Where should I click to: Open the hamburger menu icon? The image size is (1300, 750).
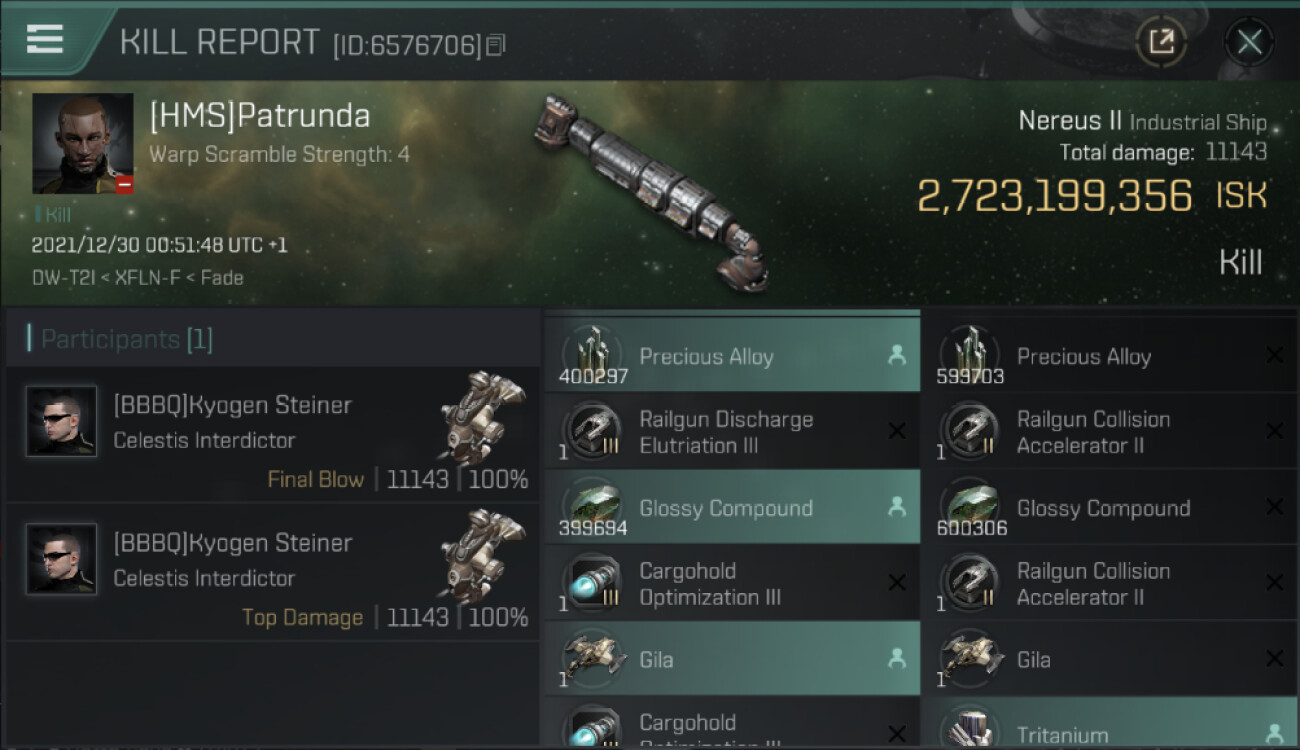pos(45,38)
